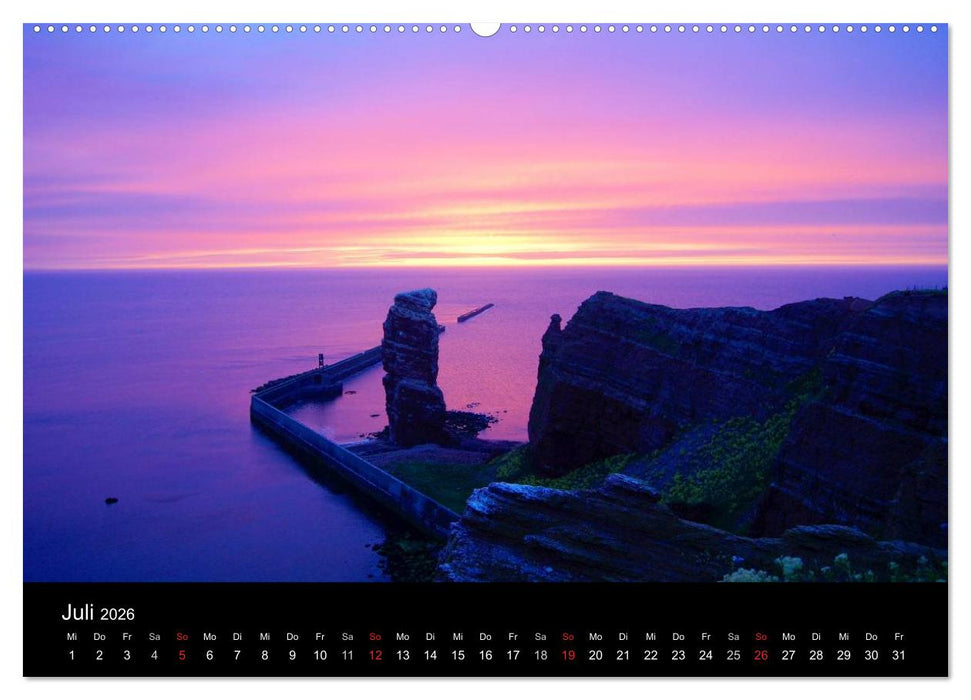Screen dimensions: 971x700
Task: Choose date 19 in the calendar strip
Action: (568, 655)
